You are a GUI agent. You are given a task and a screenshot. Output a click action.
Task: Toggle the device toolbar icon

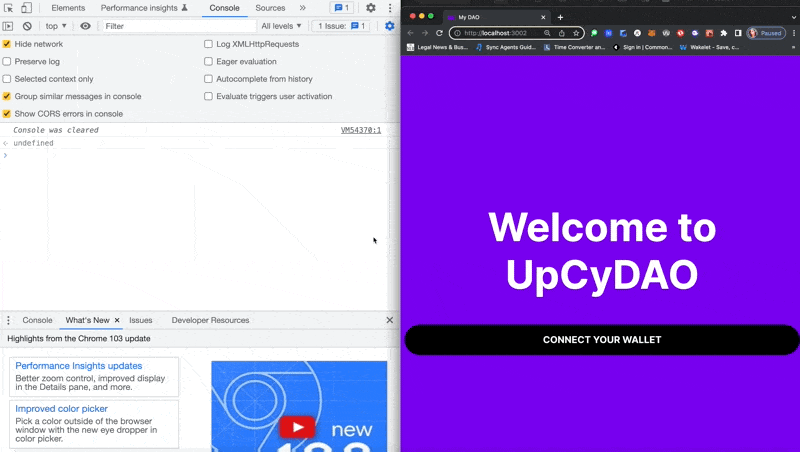tap(26, 8)
